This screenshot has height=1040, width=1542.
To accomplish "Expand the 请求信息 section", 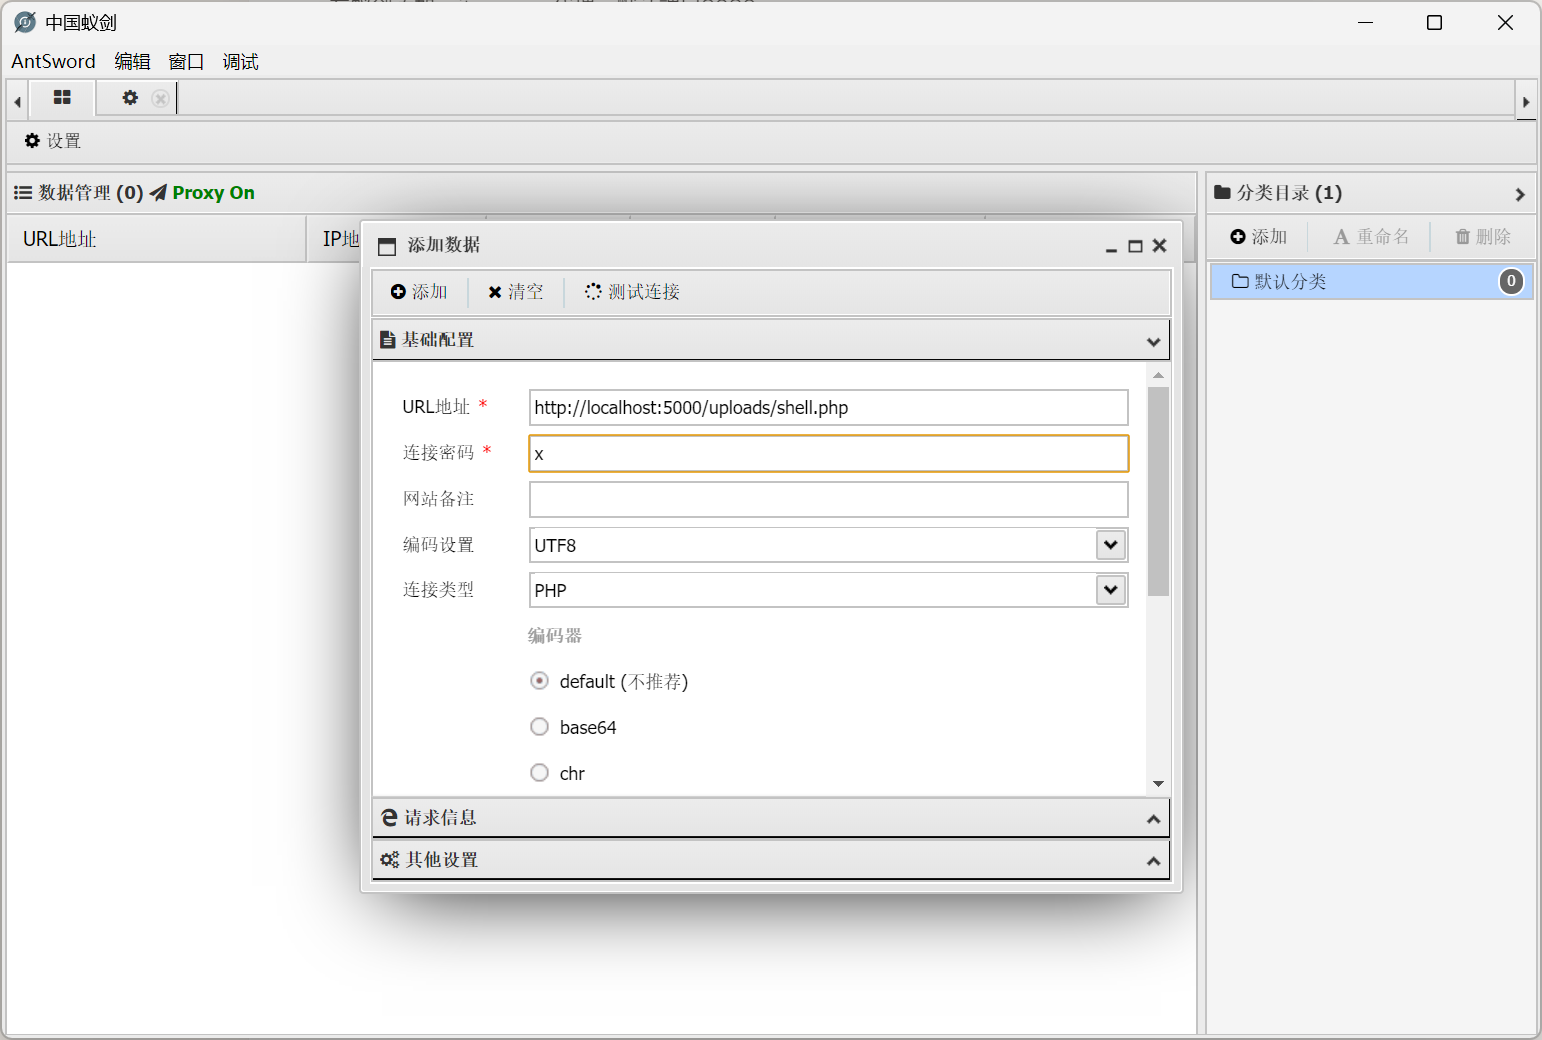I will (x=771, y=818).
